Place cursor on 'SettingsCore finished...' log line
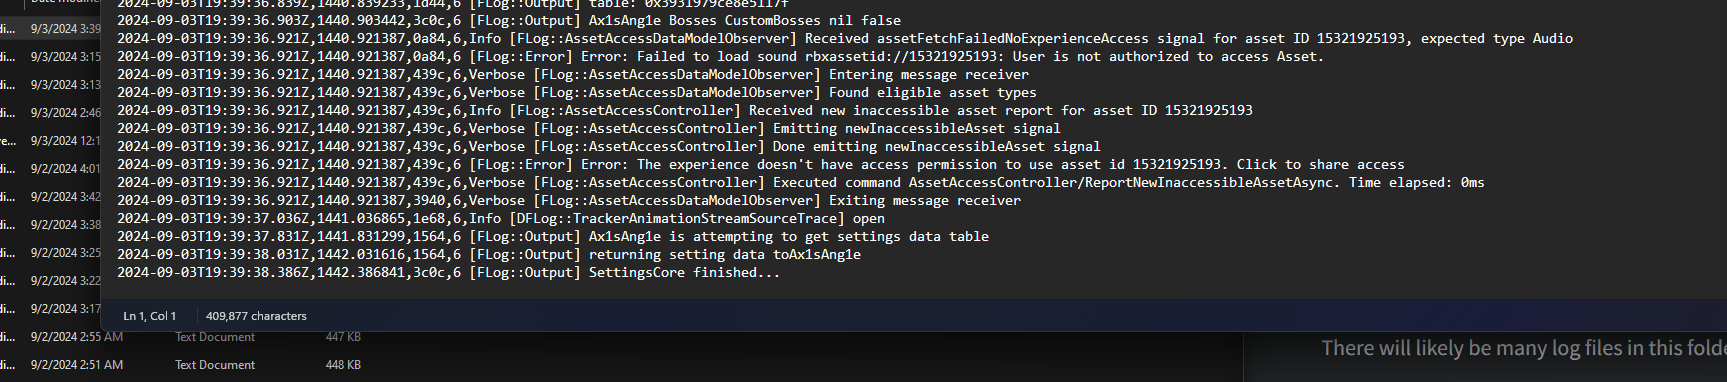Image resolution: width=1727 pixels, height=382 pixels. 448,273
